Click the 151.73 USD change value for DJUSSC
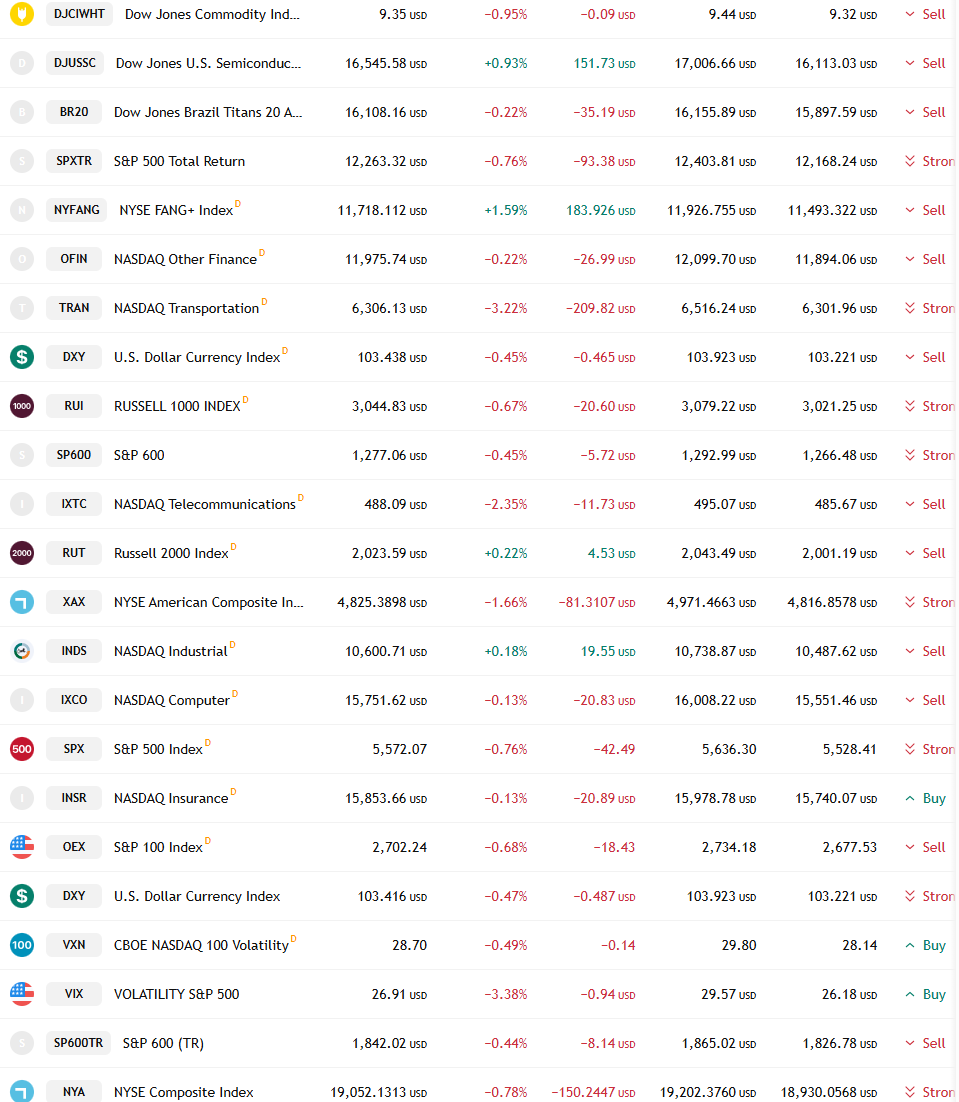Viewport: 959px width, 1102px height. click(x=604, y=63)
